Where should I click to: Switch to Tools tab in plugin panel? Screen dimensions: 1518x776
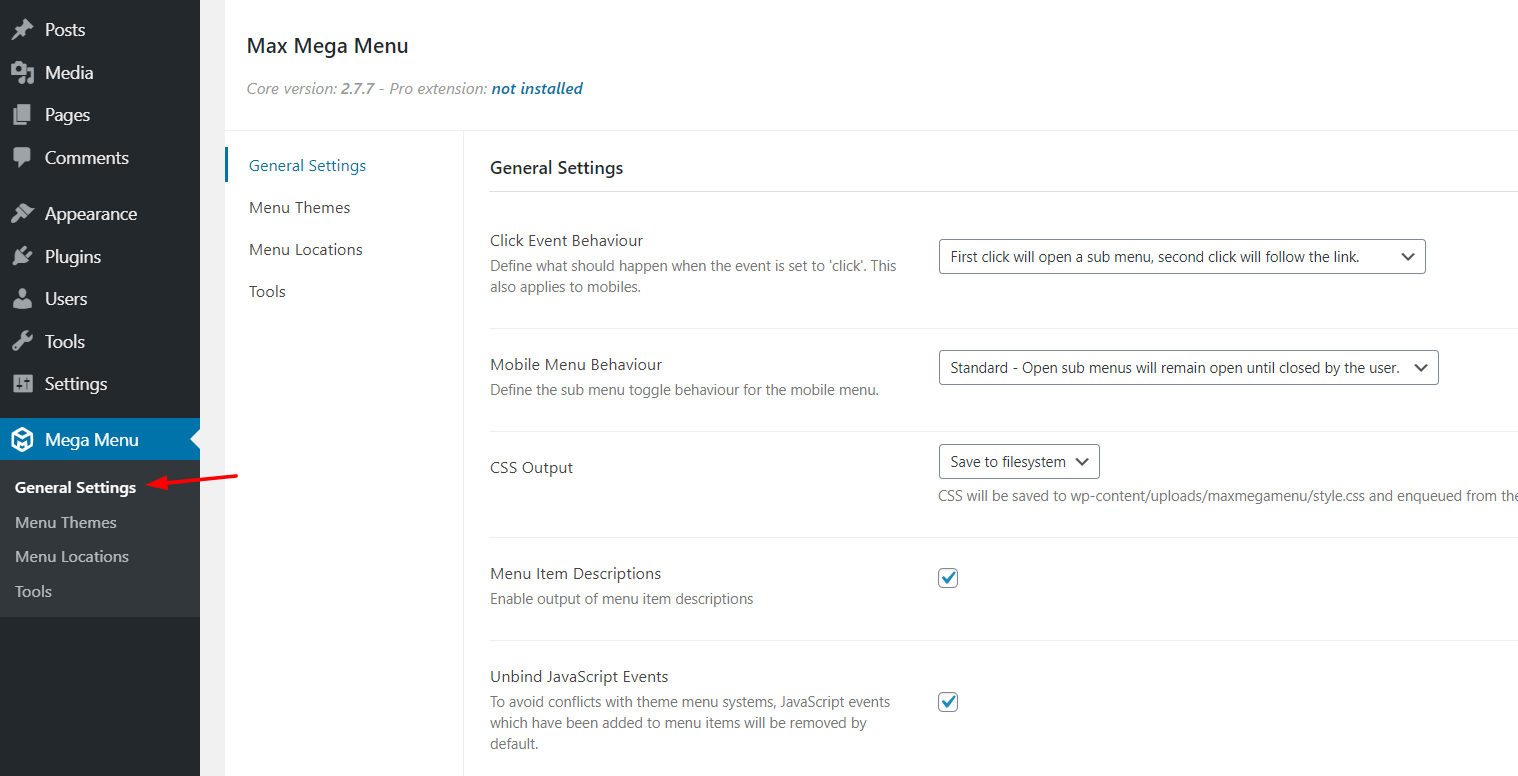click(268, 292)
